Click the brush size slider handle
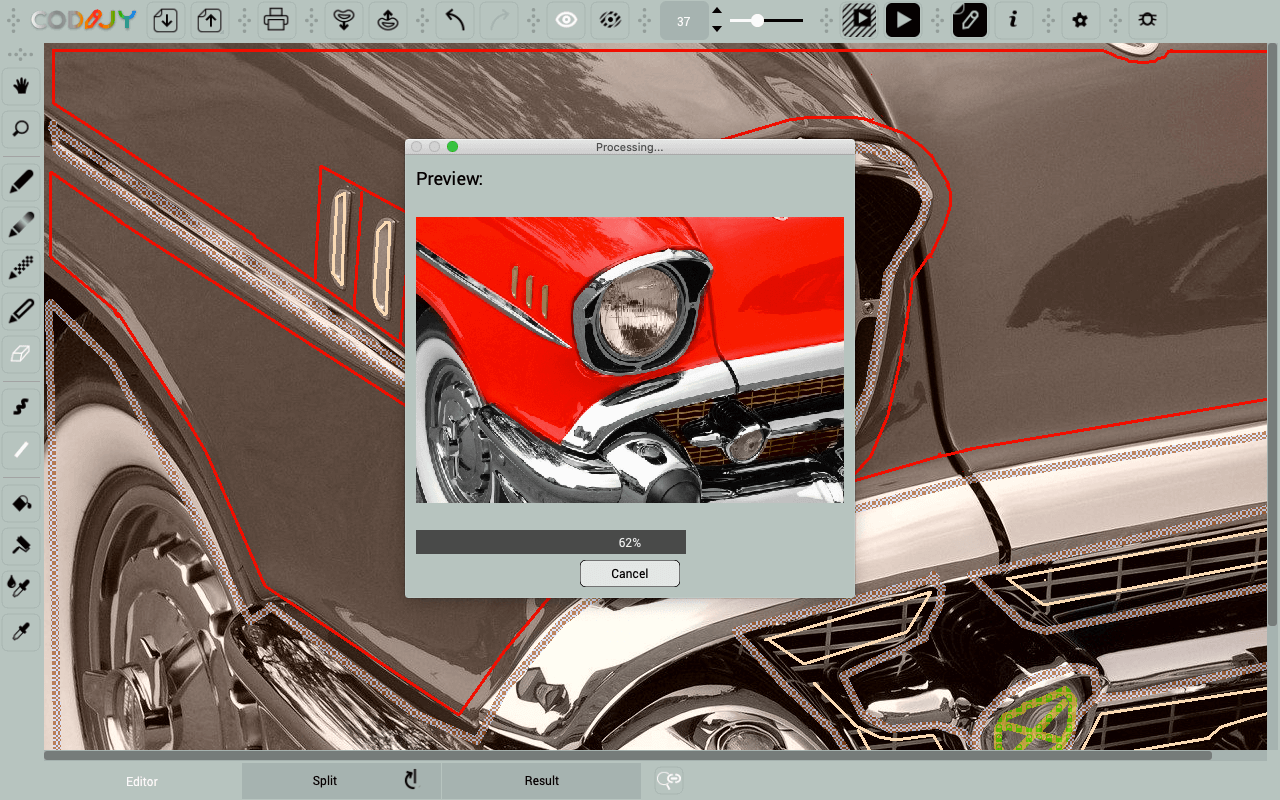This screenshot has height=800, width=1280. pos(758,20)
